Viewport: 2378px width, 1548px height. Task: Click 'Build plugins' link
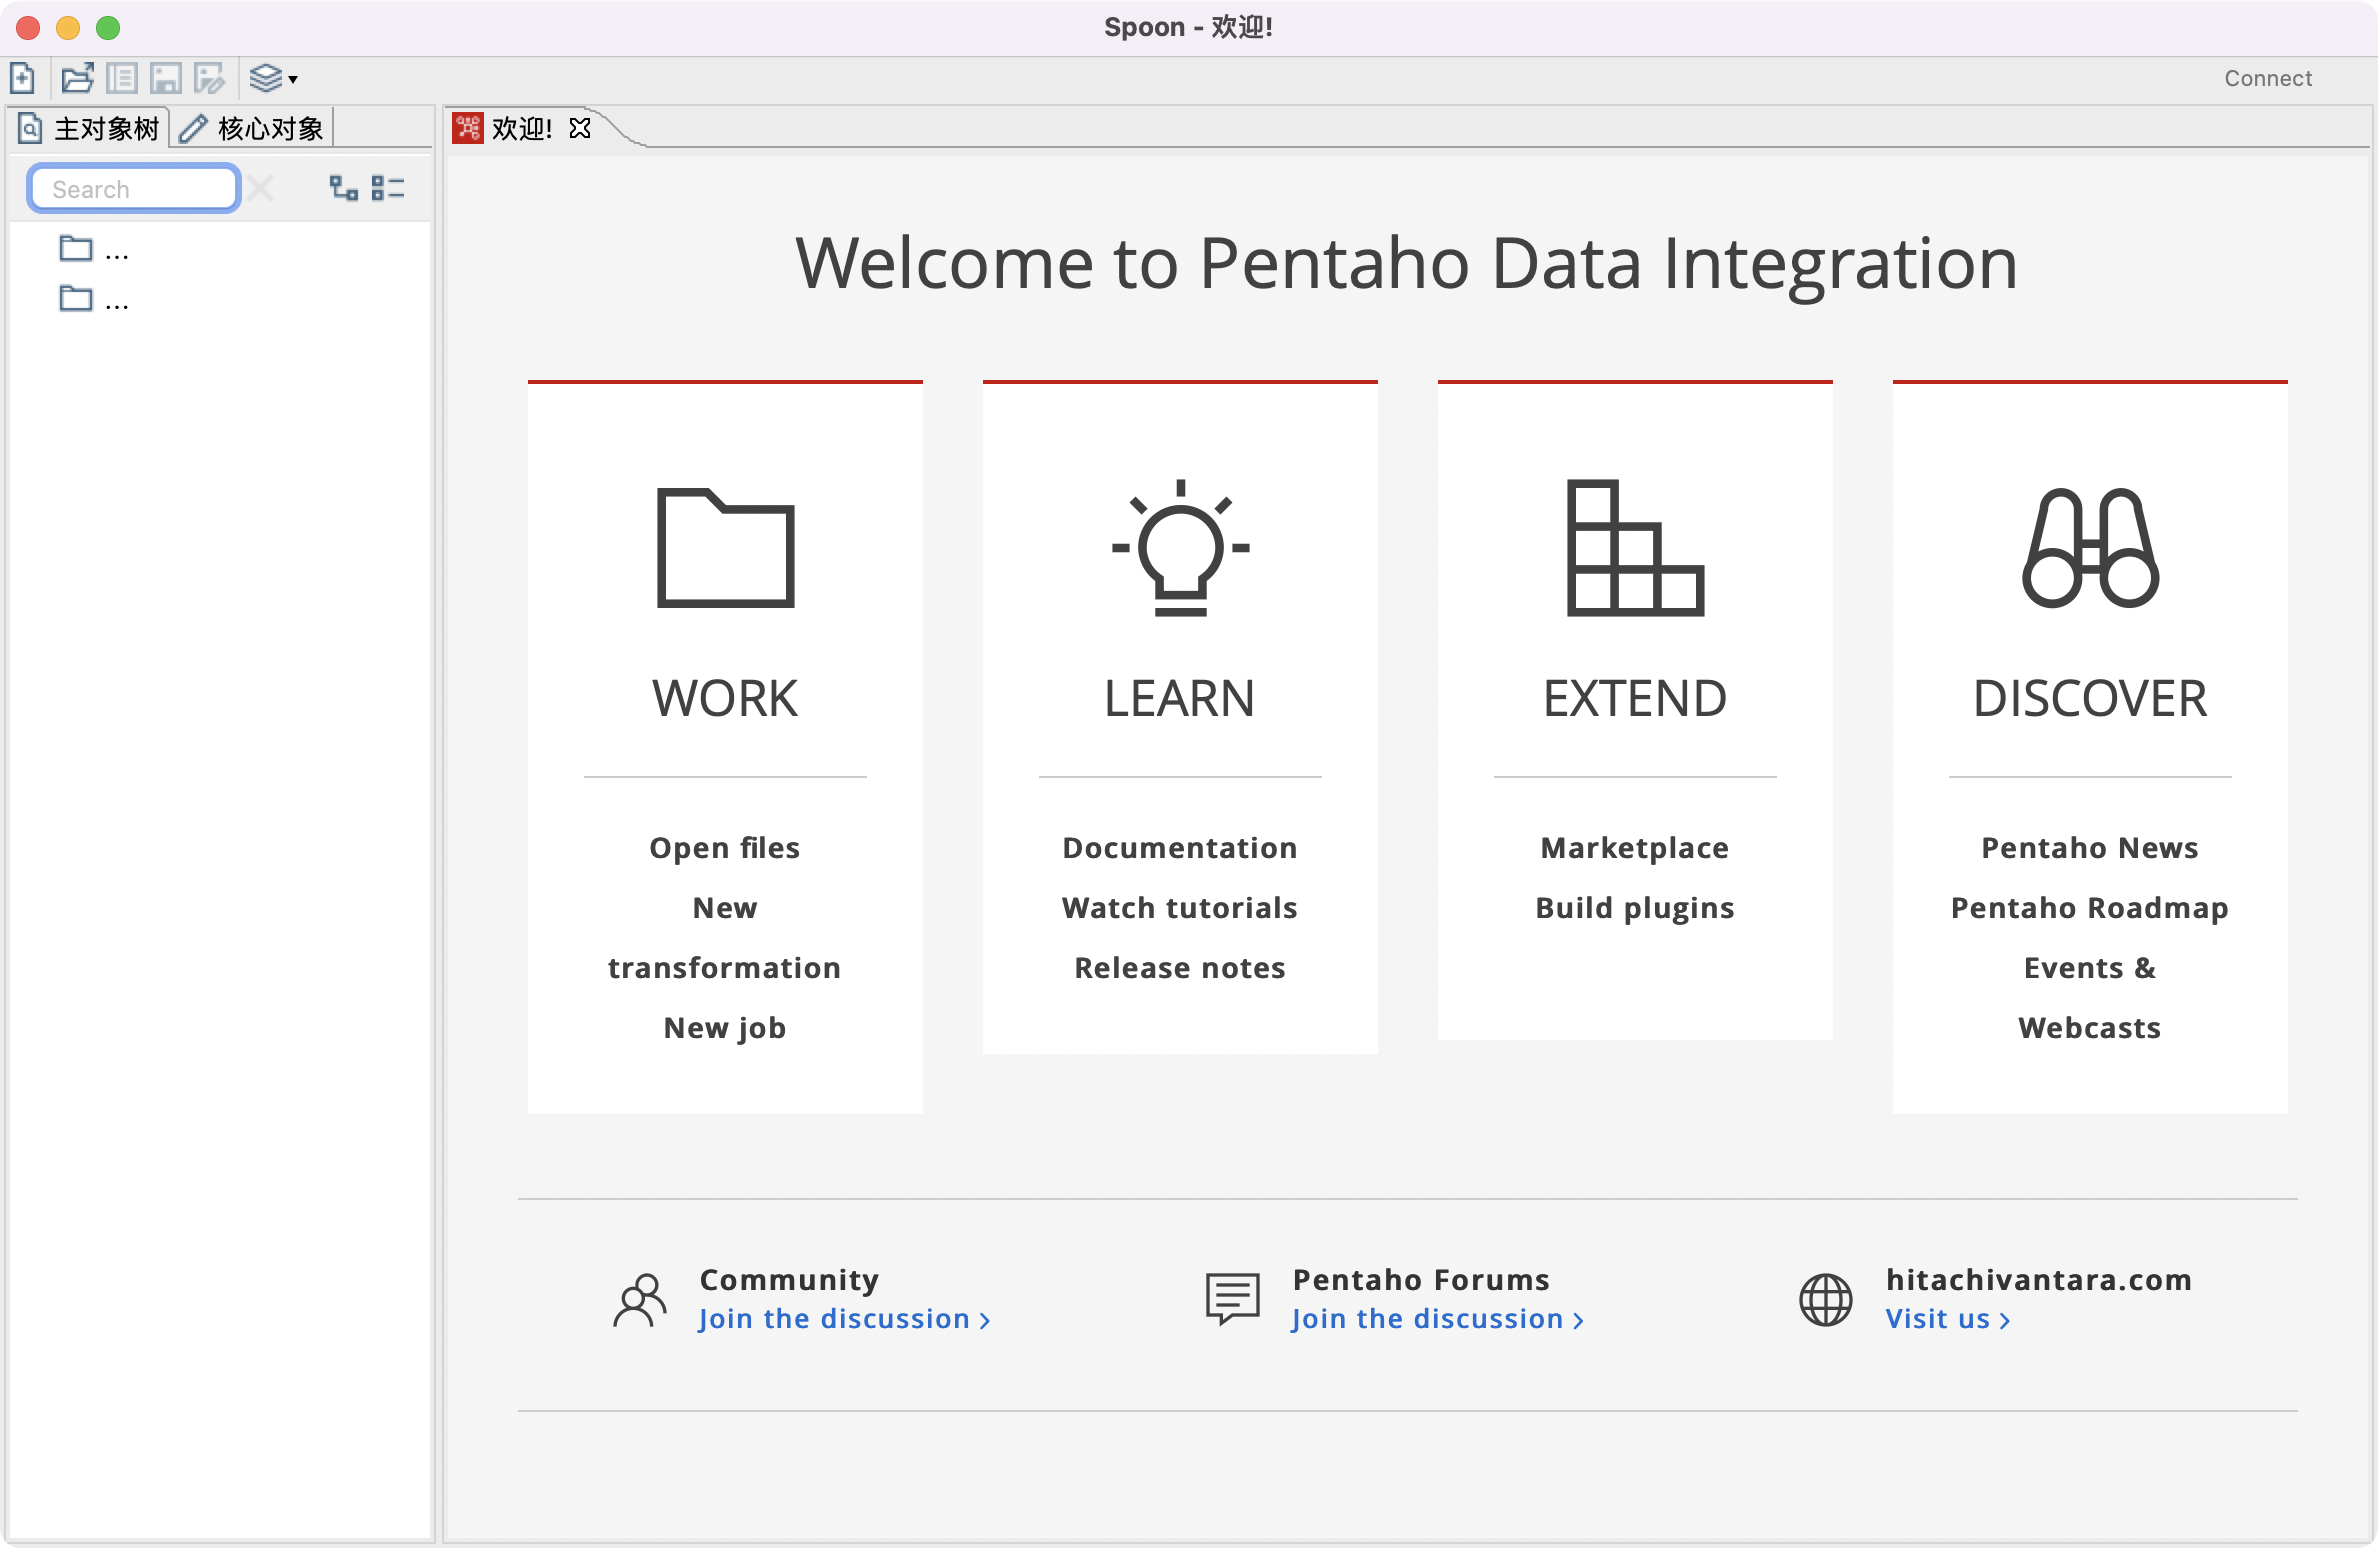tap(1635, 908)
